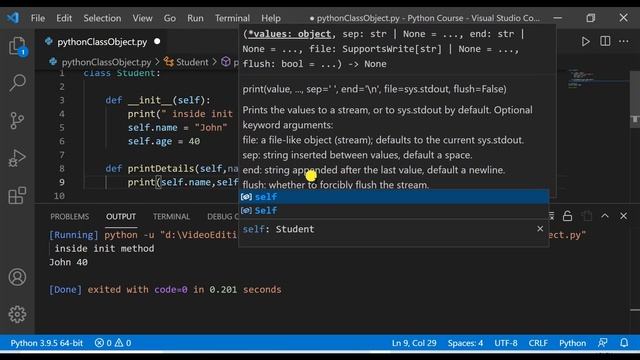Choose lowercase self suggestion
This screenshot has width=640, height=360.
point(393,197)
